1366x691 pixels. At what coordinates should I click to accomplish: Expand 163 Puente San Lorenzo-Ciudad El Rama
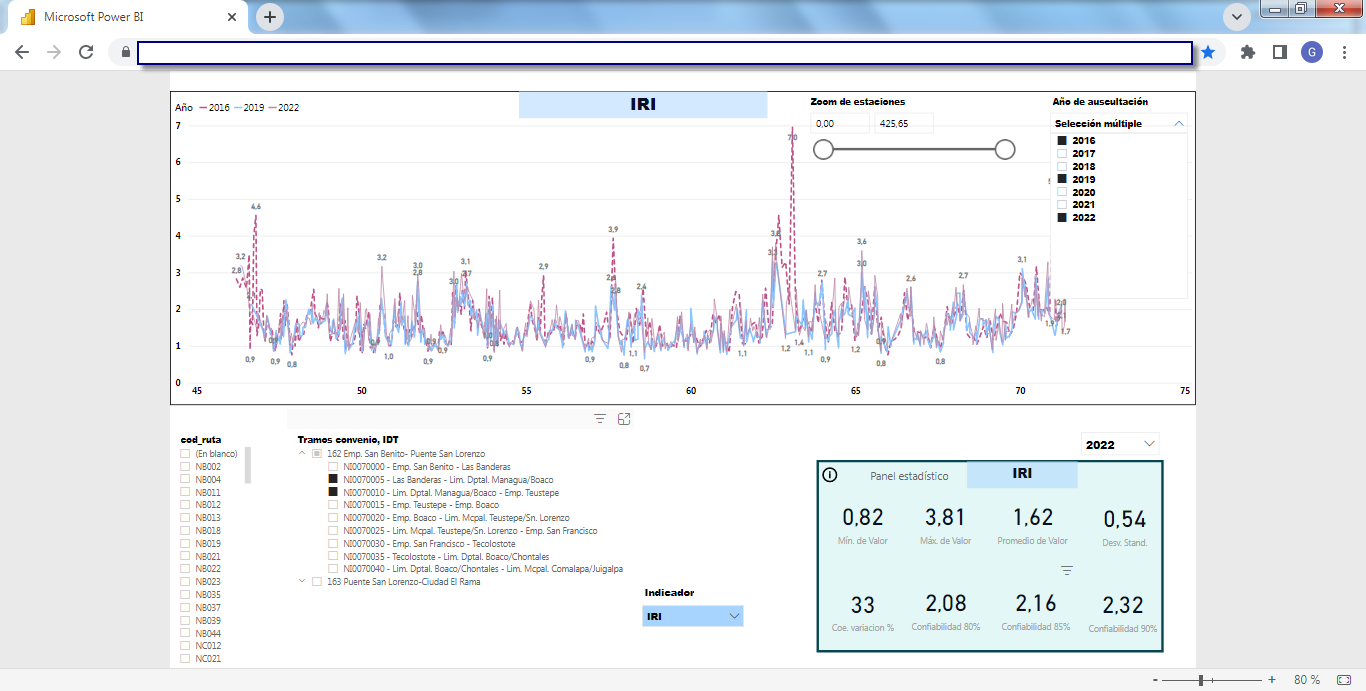[x=303, y=581]
